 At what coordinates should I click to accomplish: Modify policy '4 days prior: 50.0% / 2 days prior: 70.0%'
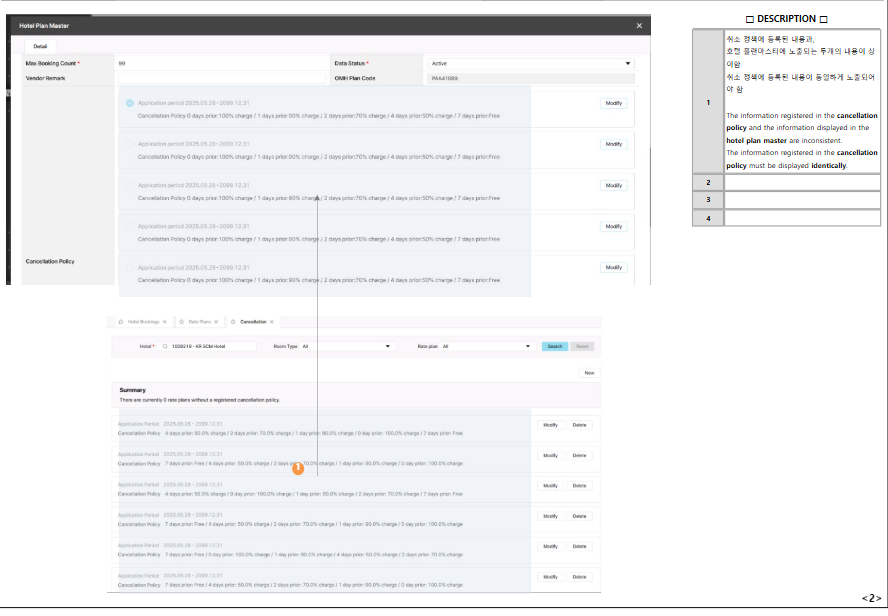(x=550, y=425)
